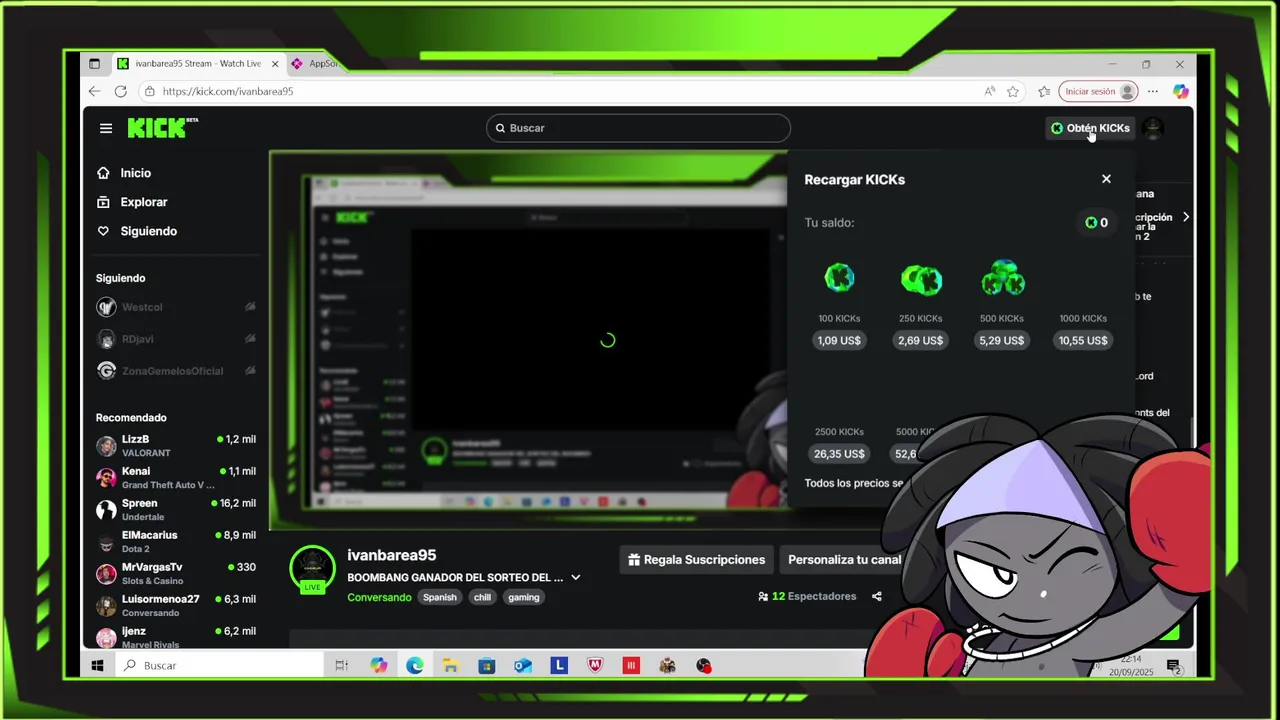Click Personaliza tu canal button
Viewport: 1280px width, 720px height.
[842, 560]
